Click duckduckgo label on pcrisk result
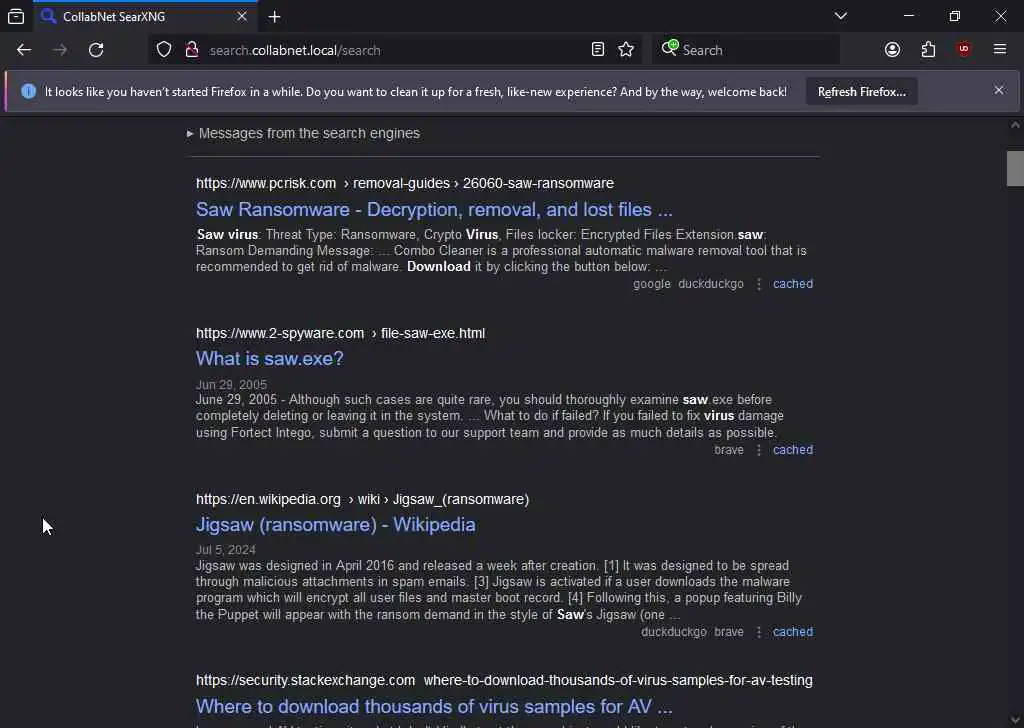The image size is (1024, 728). click(711, 284)
